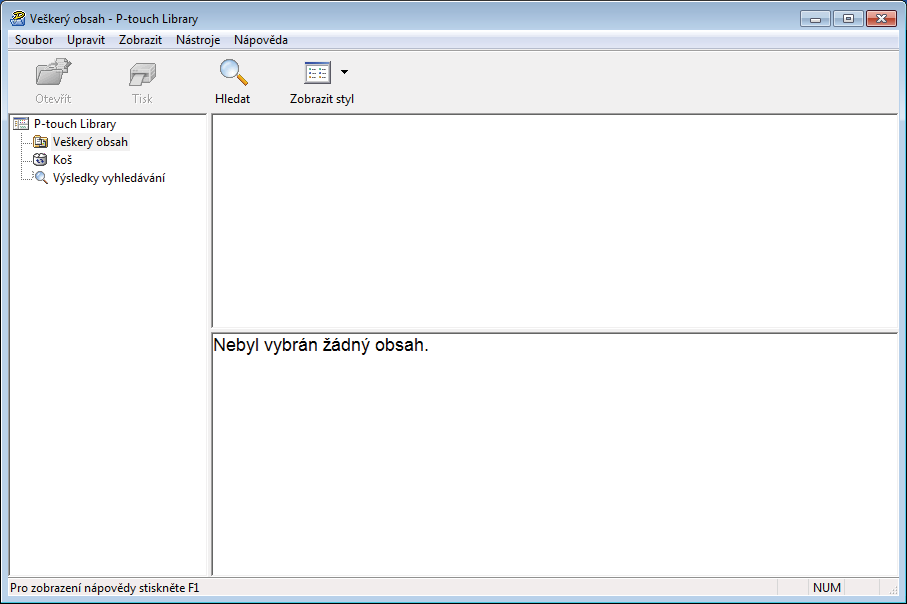
Task: Open the Zobrazit styl dropdown arrow
Action: click(x=344, y=72)
